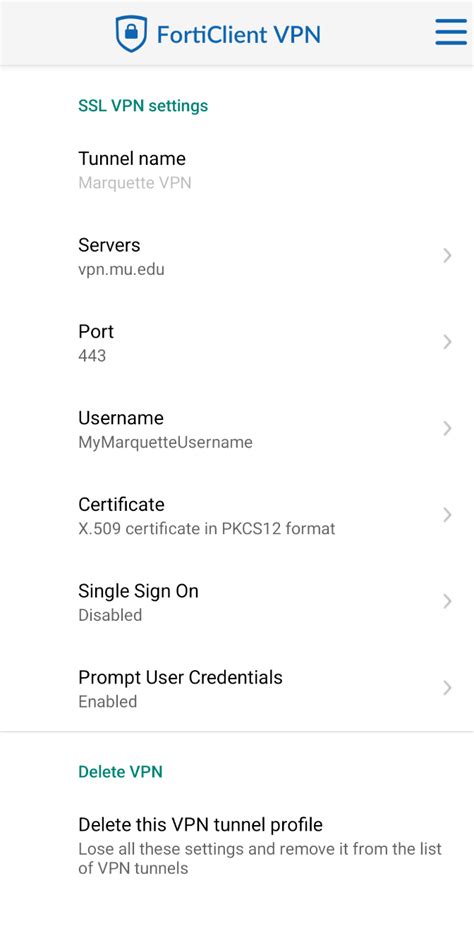
Task: Open the hamburger menu icon
Action: click(x=451, y=32)
